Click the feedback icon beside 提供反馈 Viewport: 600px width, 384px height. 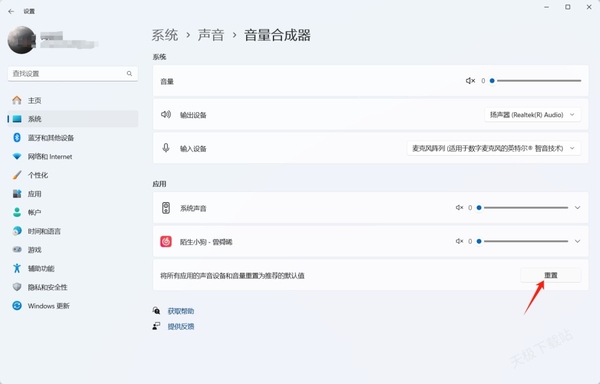pos(156,326)
